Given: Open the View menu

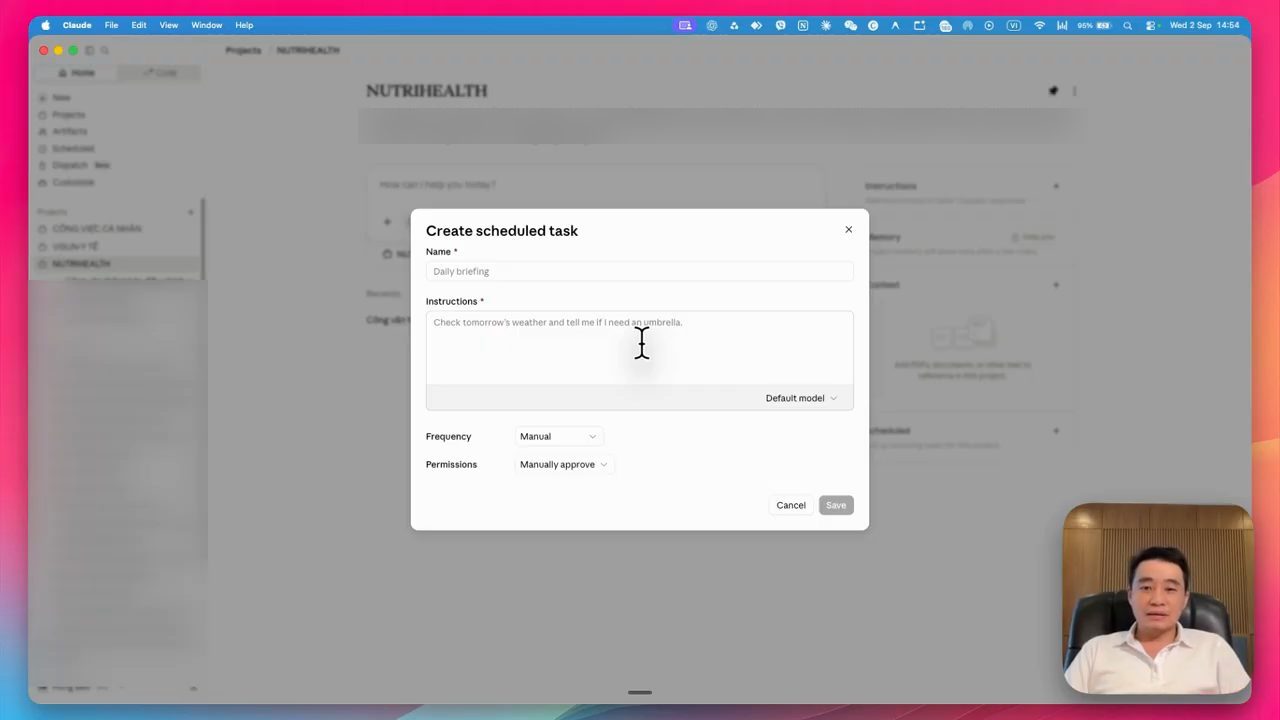Looking at the screenshot, I should click(x=169, y=25).
